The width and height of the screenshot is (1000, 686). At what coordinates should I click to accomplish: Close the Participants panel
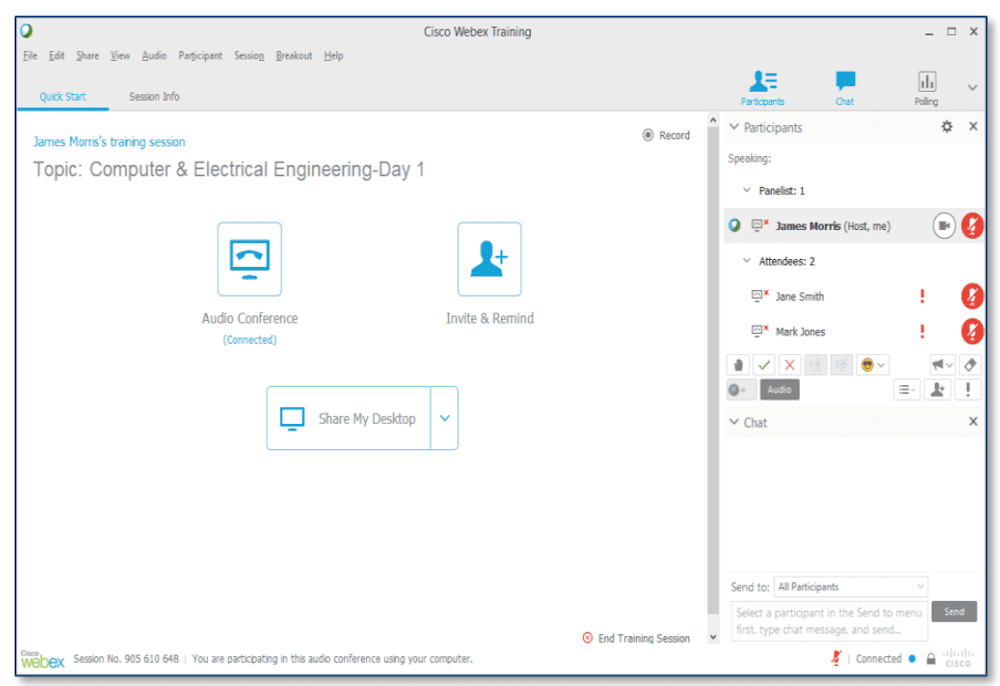pyautogui.click(x=973, y=126)
